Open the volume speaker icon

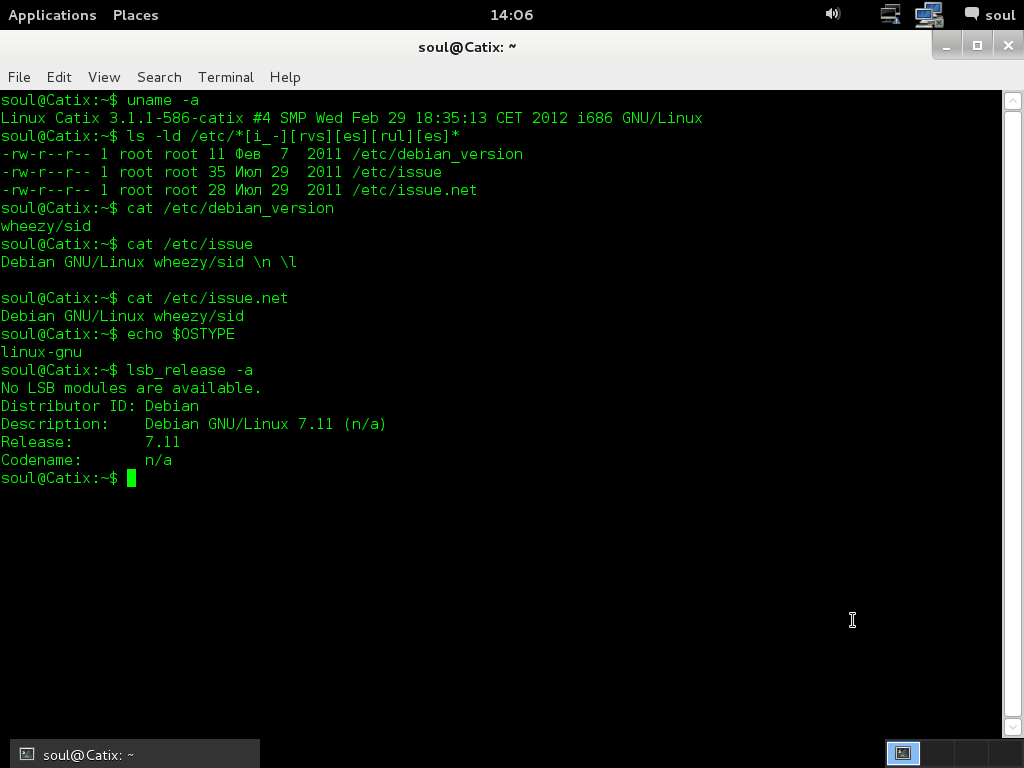(x=833, y=14)
